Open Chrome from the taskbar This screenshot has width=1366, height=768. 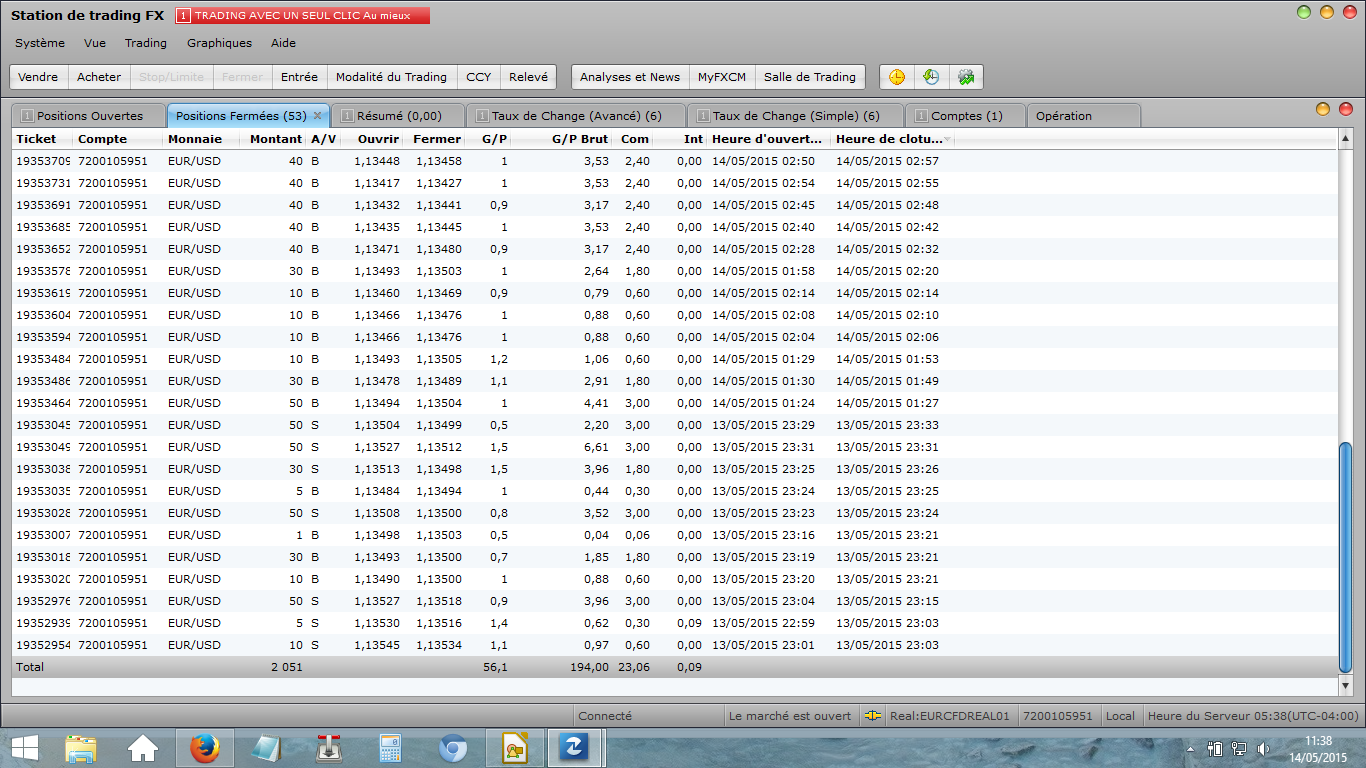453,748
